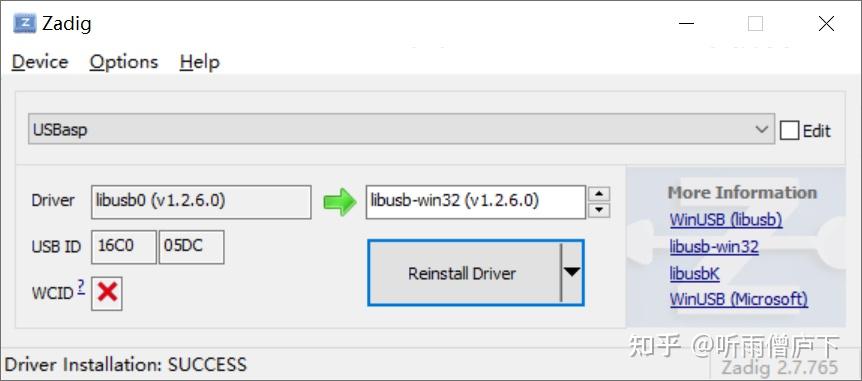The height and width of the screenshot is (381, 862).
Task: Open the libusb-win32 information link
Action: click(x=714, y=247)
